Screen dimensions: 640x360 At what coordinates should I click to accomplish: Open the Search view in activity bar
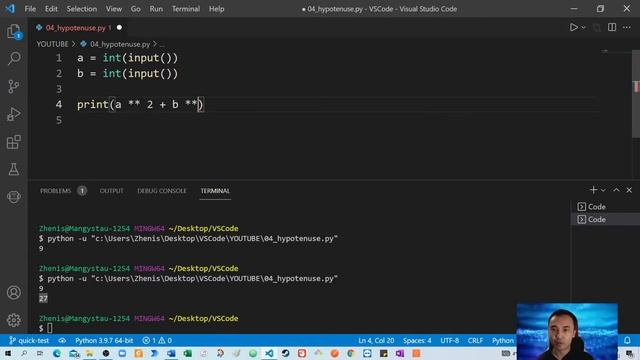[13, 59]
